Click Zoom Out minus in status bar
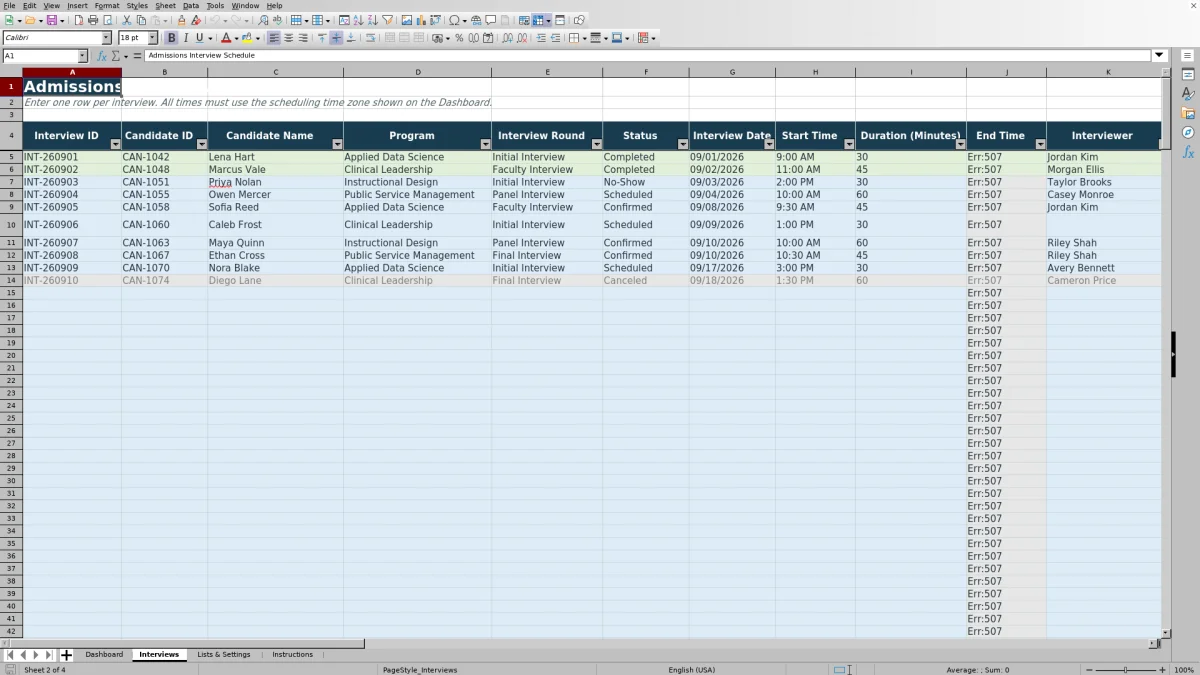 pos(1090,670)
